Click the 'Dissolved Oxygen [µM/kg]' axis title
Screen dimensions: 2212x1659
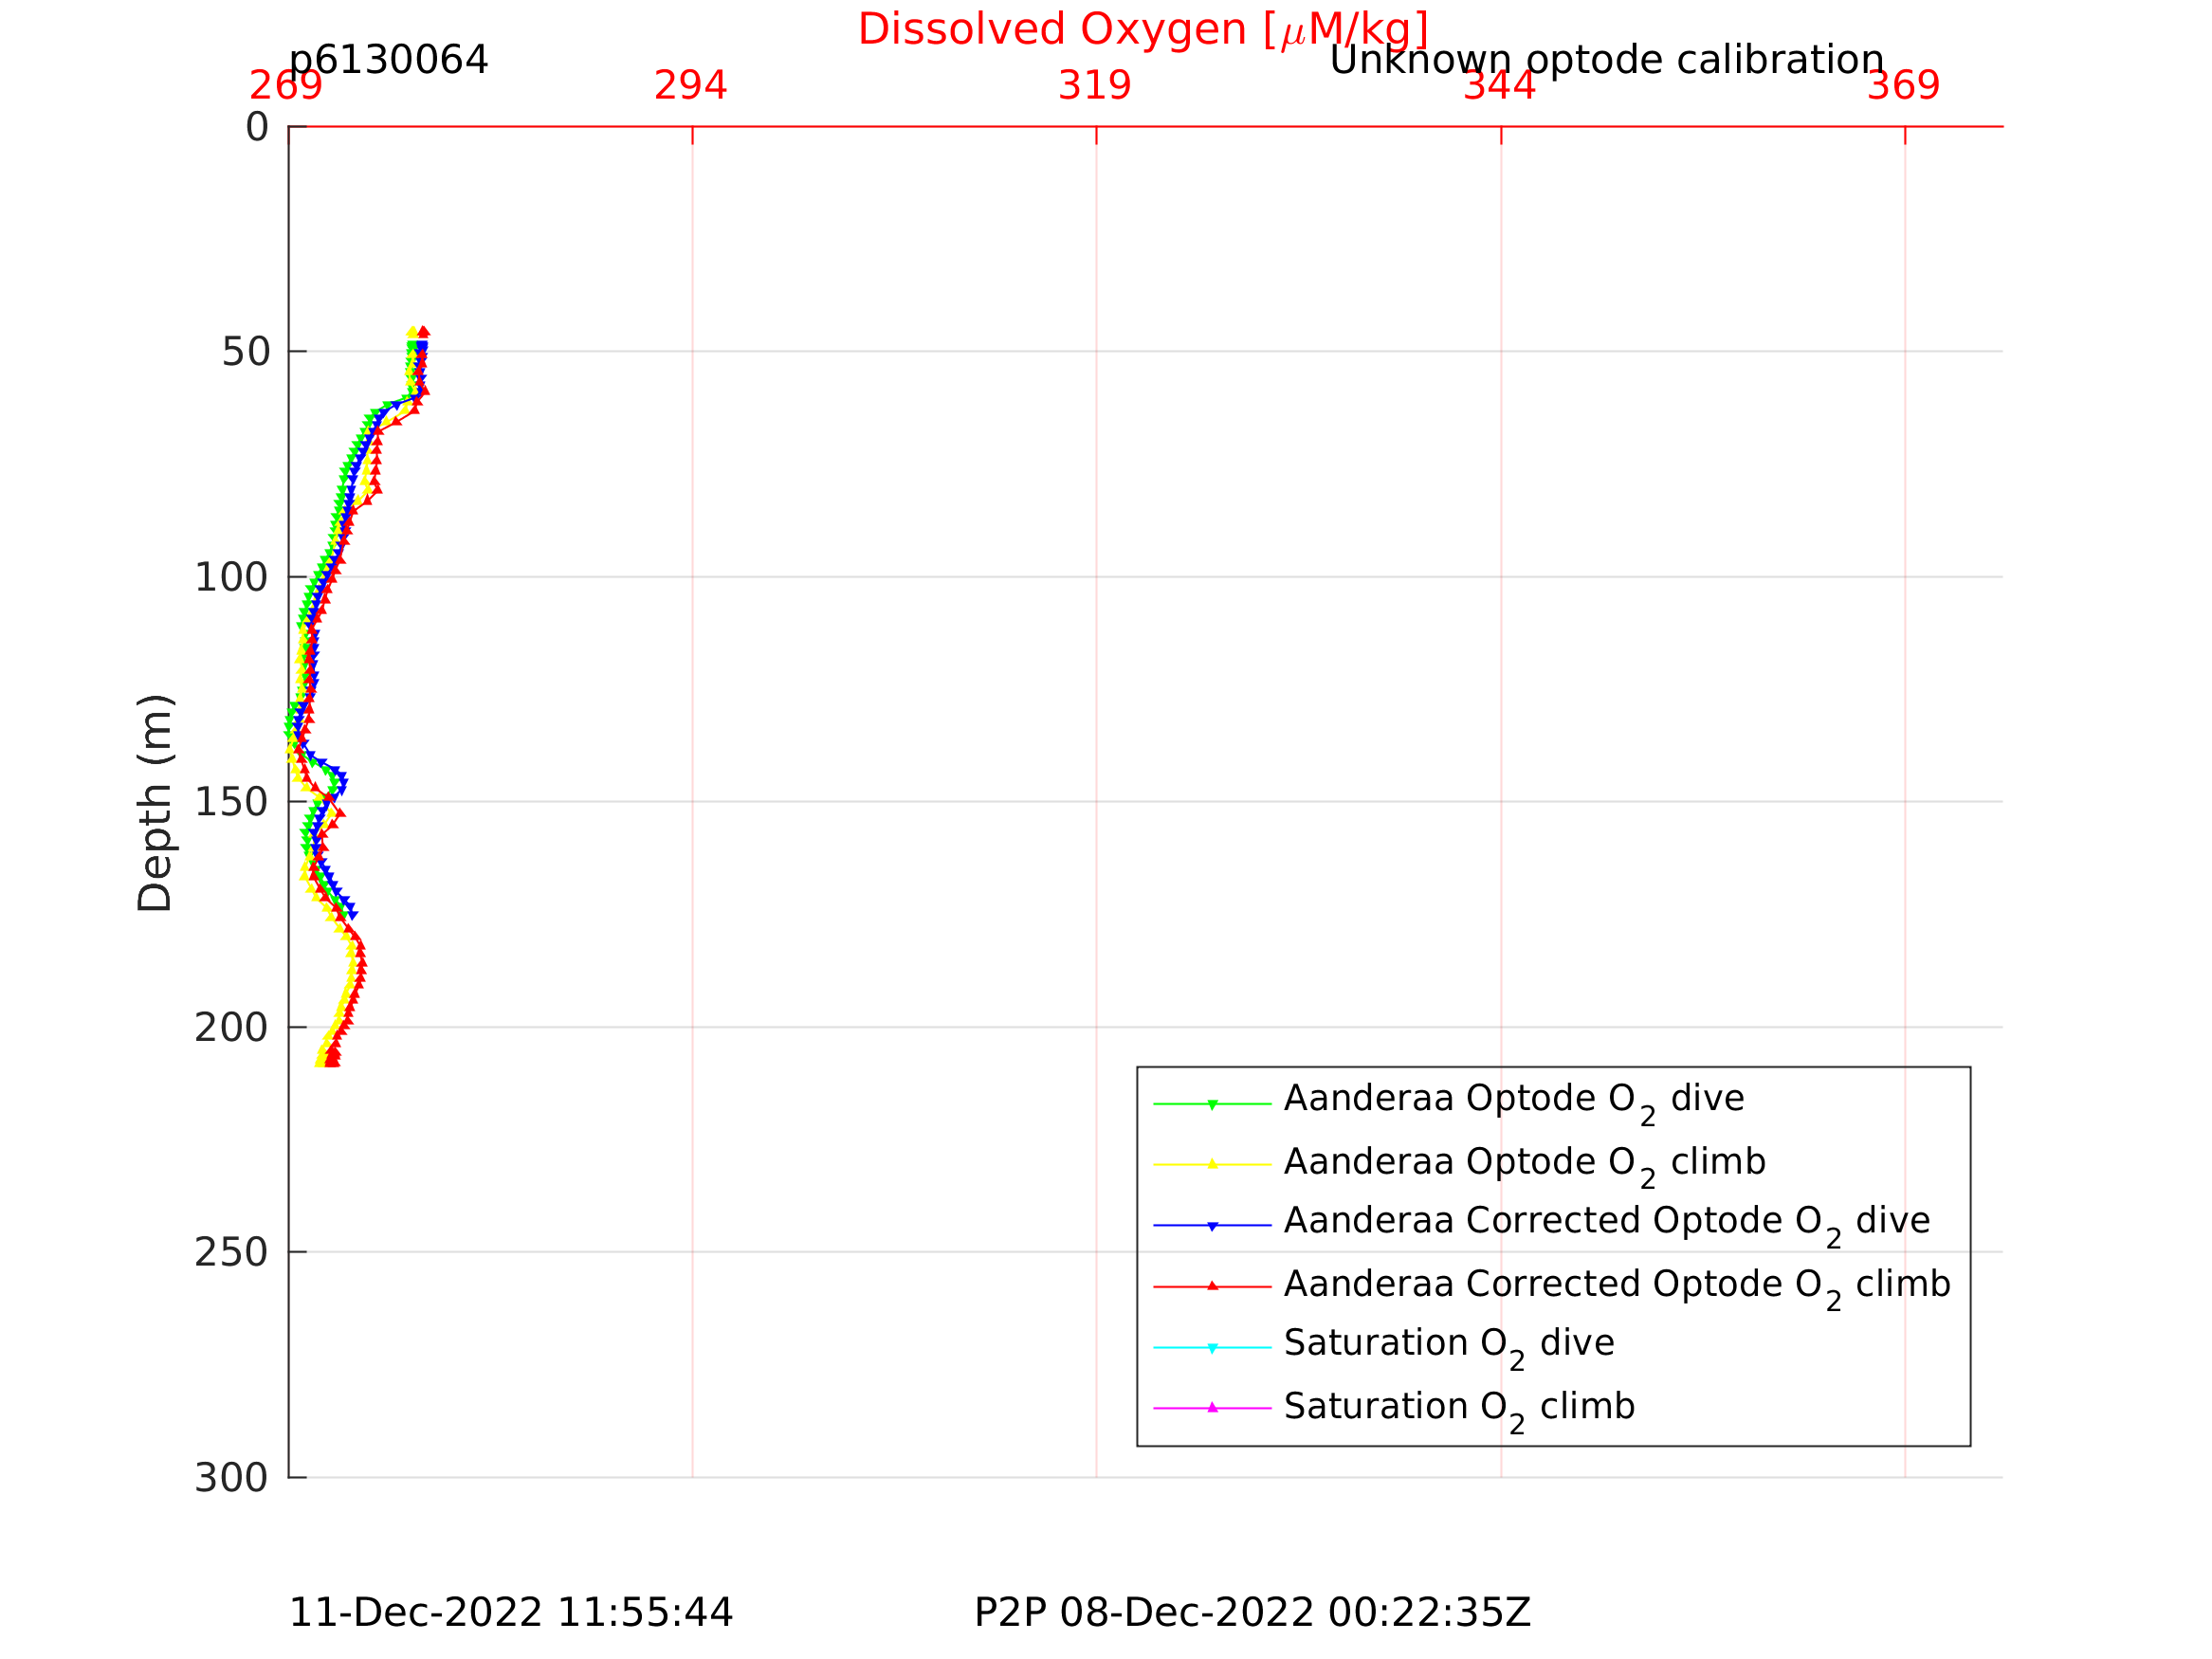pos(1143,30)
